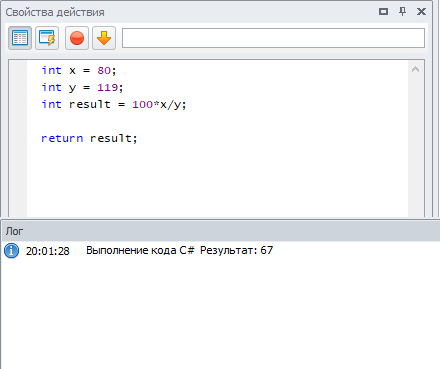Screen dimensions: 440x369
Task: Select the table properties view icon
Action: pos(20,38)
